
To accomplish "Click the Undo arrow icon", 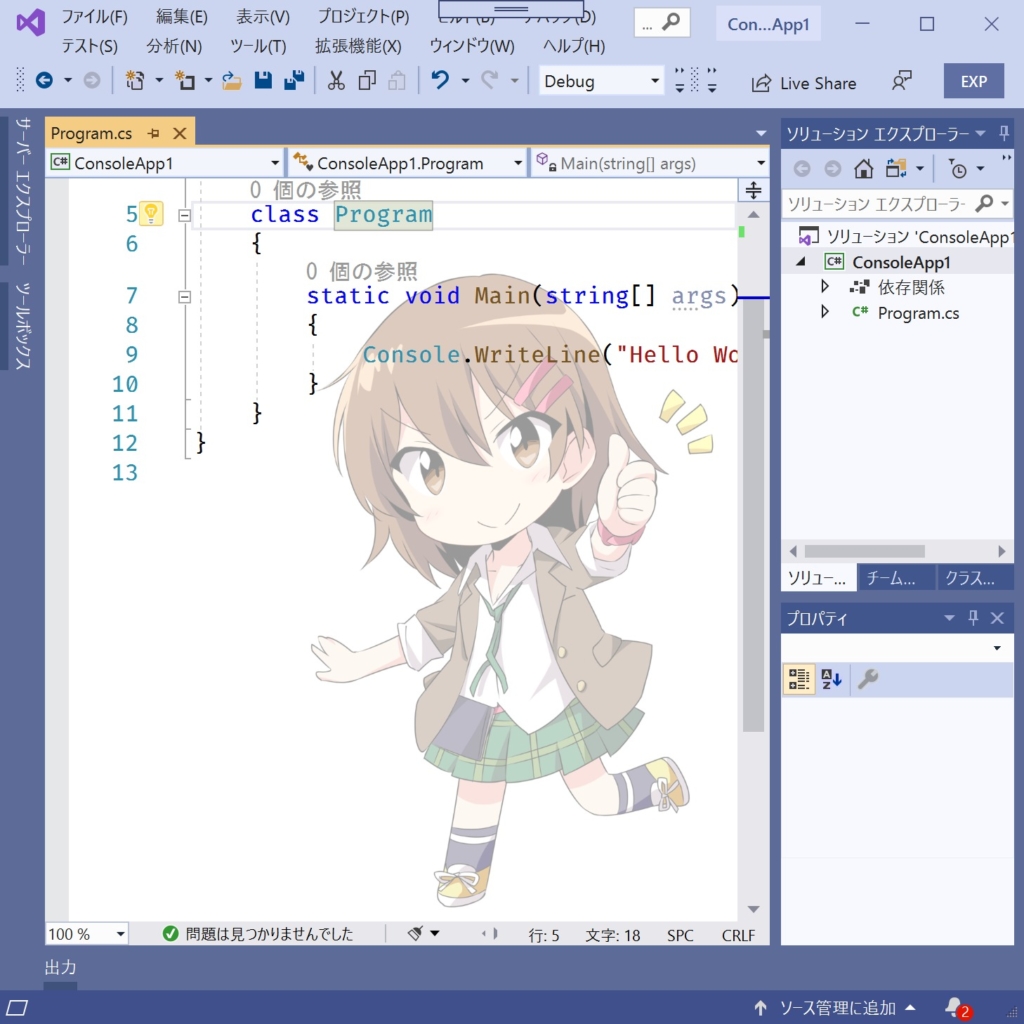I will (x=440, y=81).
